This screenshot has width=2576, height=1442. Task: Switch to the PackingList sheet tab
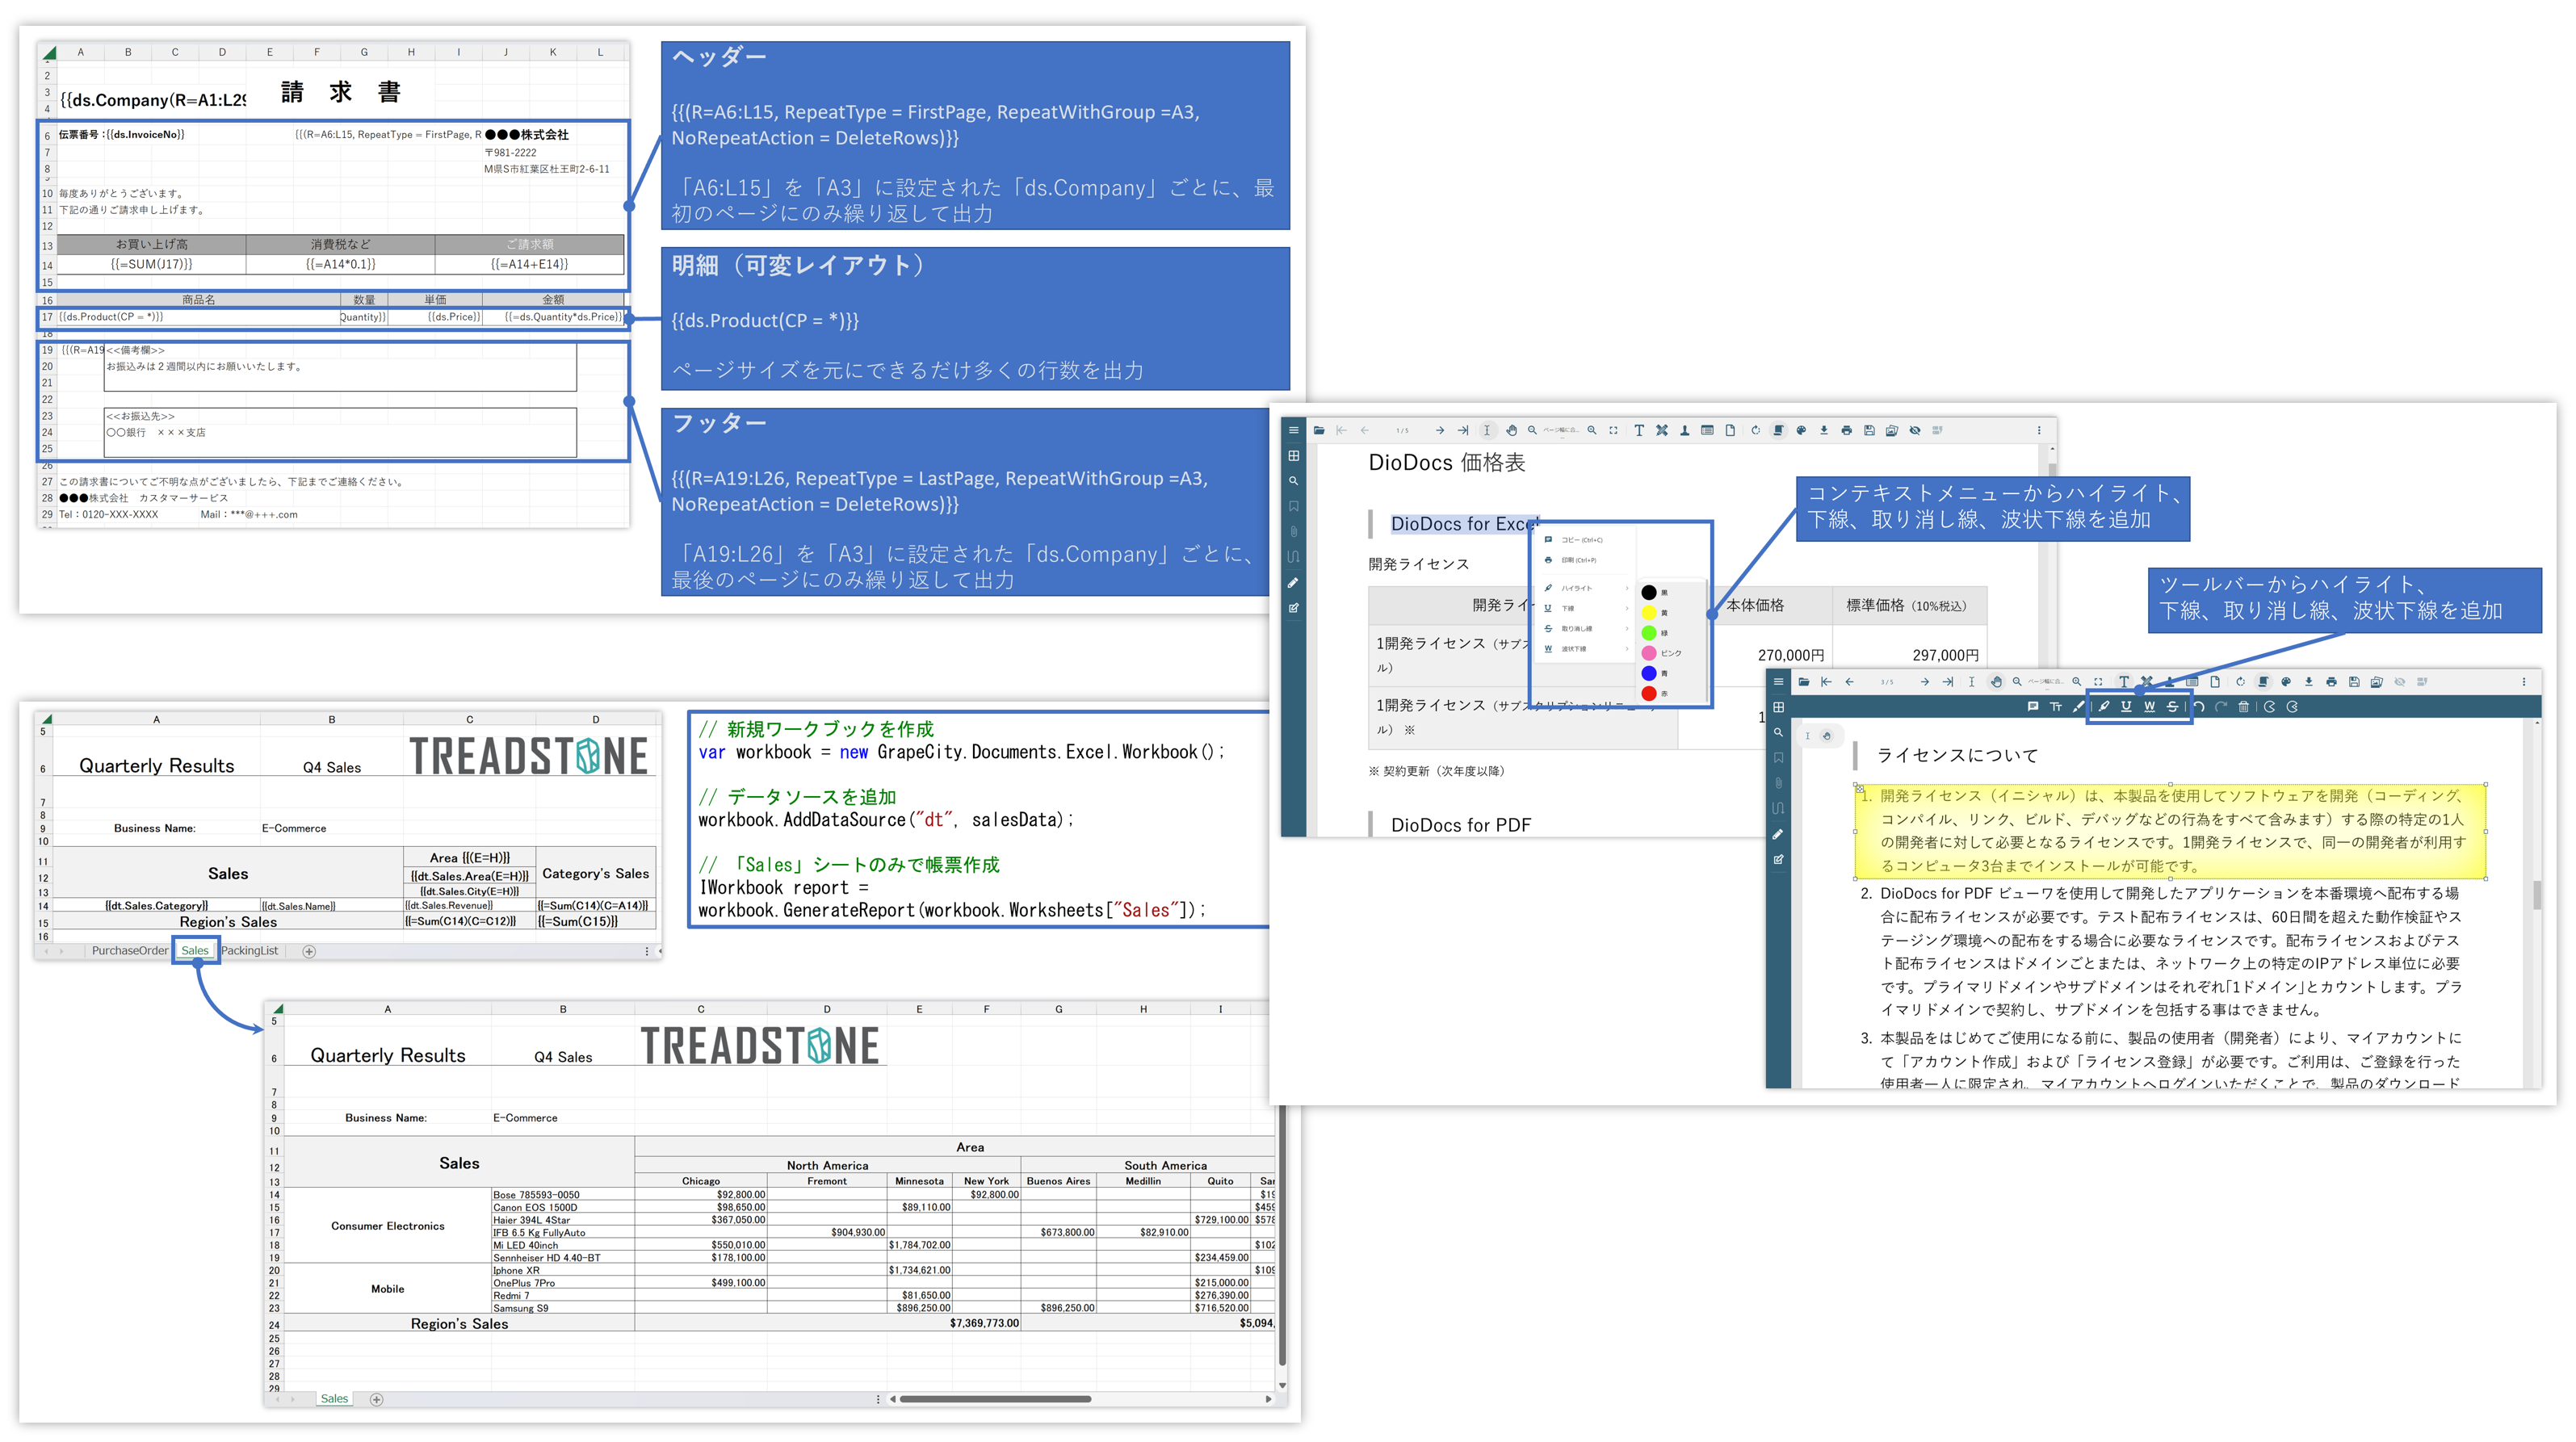tap(249, 951)
